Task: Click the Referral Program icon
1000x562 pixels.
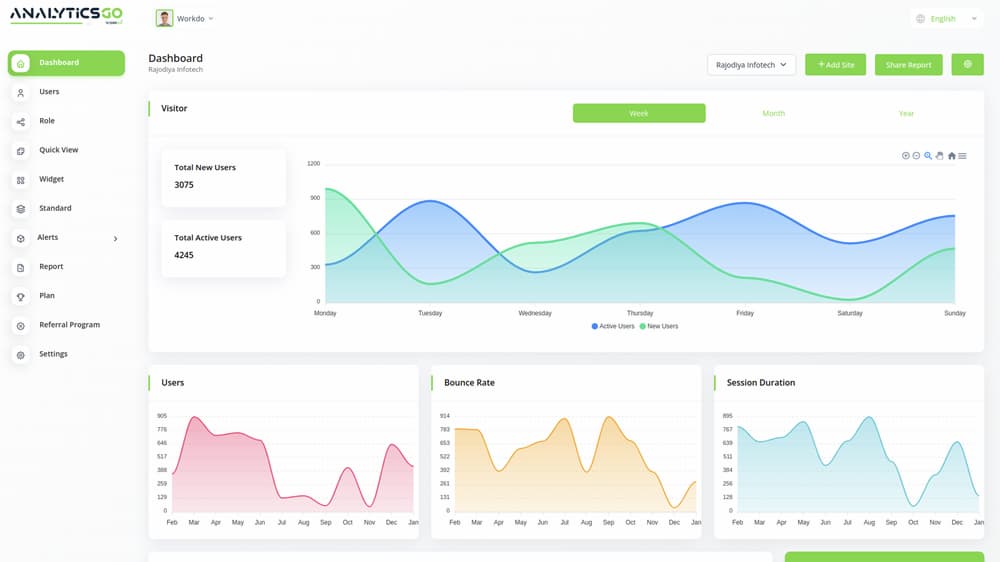Action: click(20, 326)
